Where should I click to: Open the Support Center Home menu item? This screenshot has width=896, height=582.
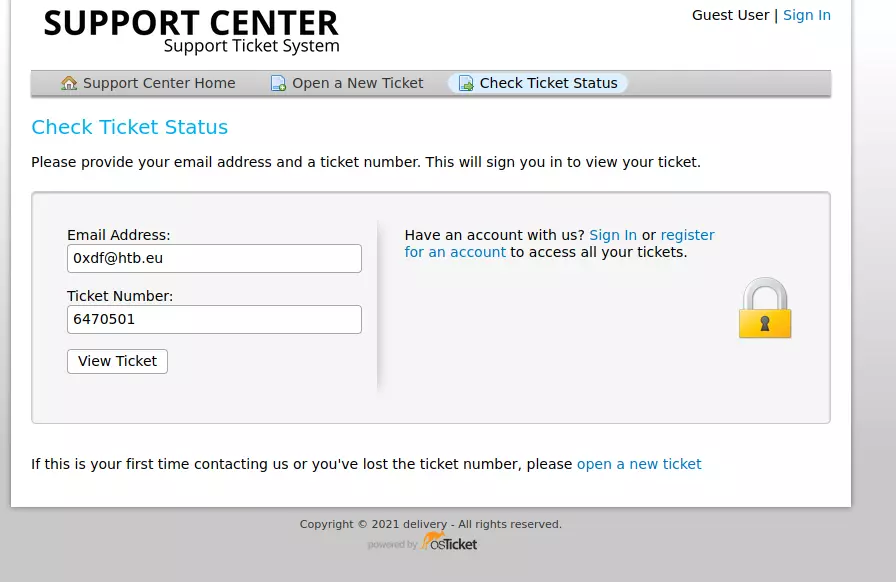pos(159,83)
